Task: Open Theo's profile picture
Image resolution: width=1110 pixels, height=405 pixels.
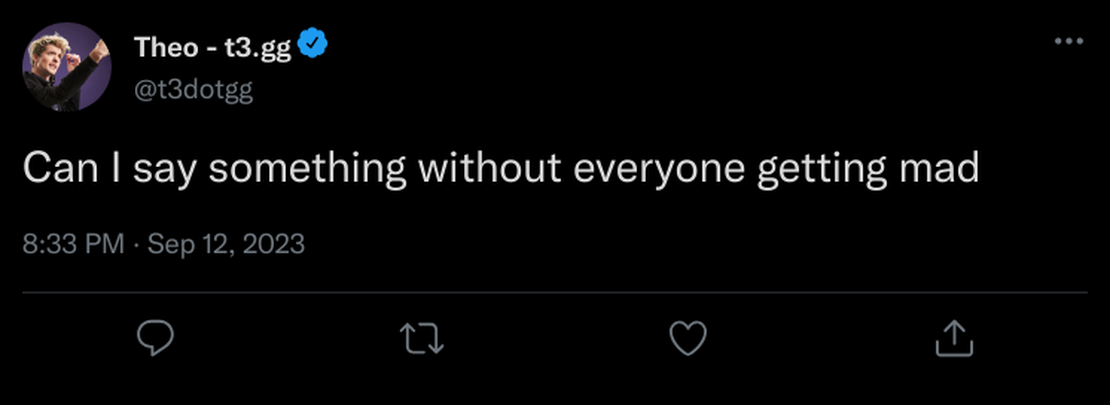Action: tap(68, 68)
